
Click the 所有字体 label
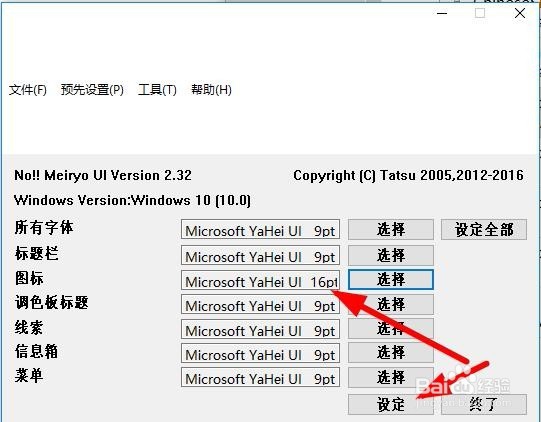pyautogui.click(x=44, y=227)
